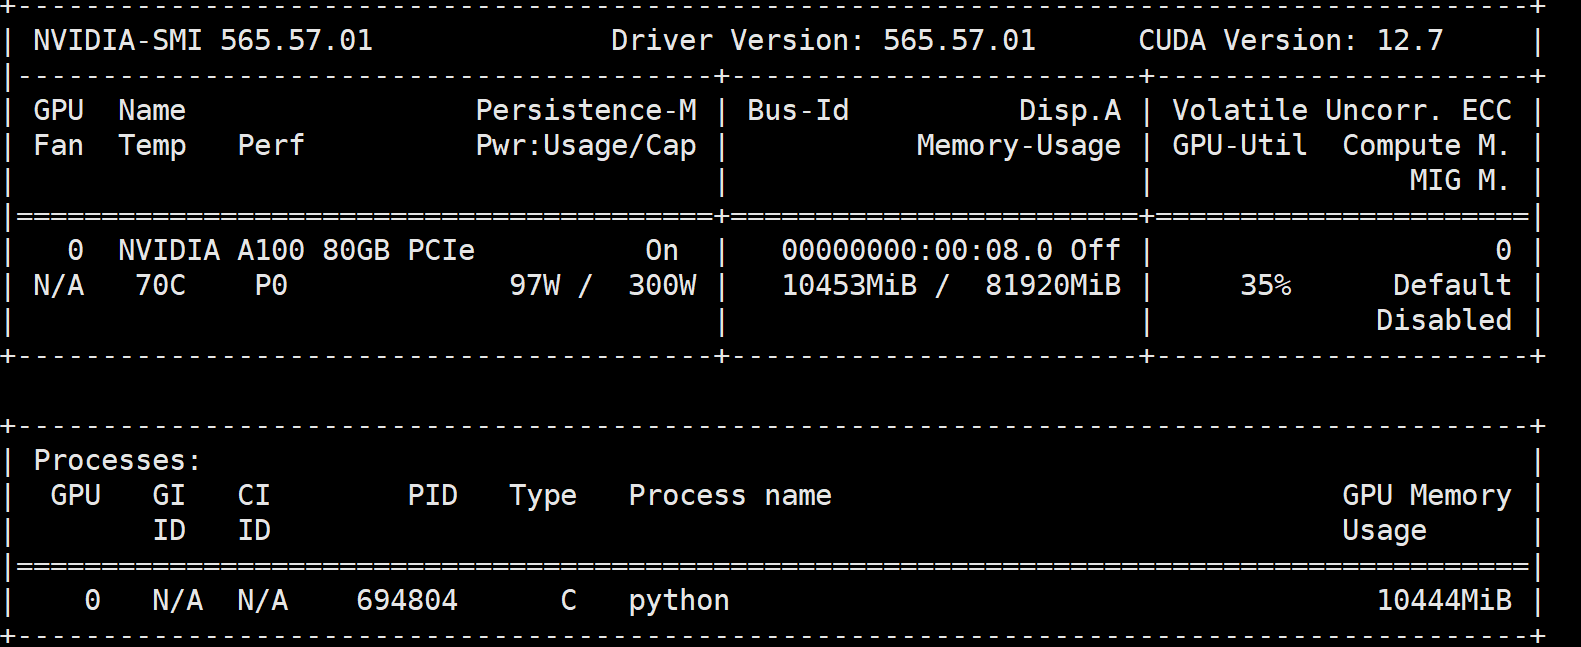1581x647 pixels.
Task: Select the GPU Memory header in Processes
Action: point(1427,495)
